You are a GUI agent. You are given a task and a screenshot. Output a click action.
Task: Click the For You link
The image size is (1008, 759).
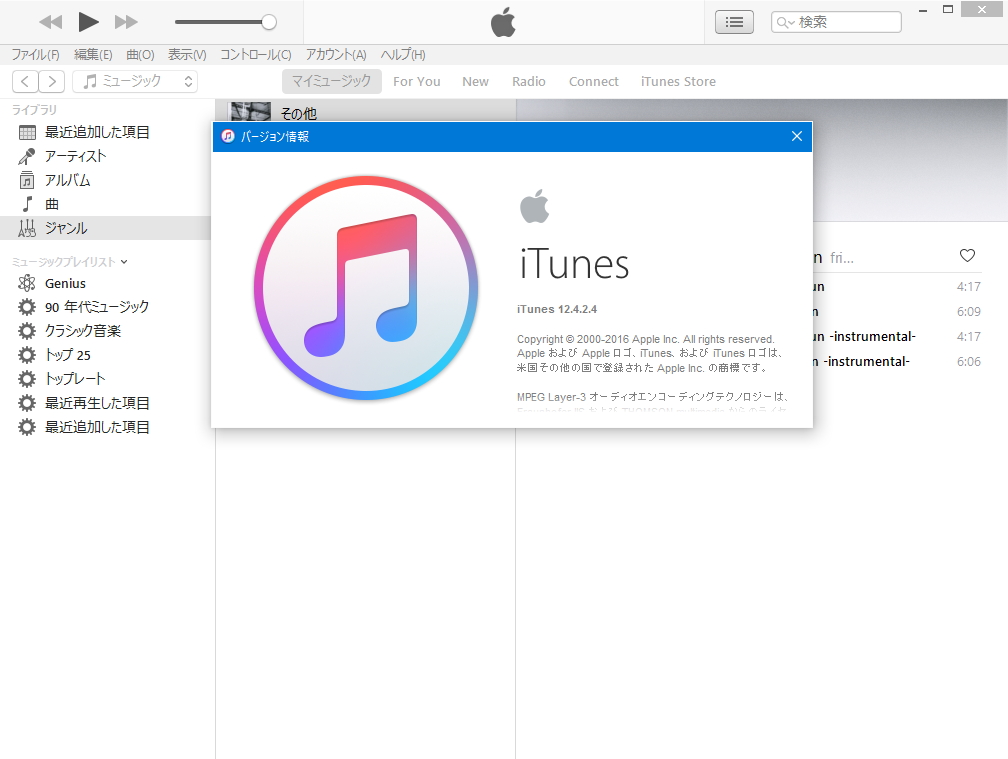417,81
